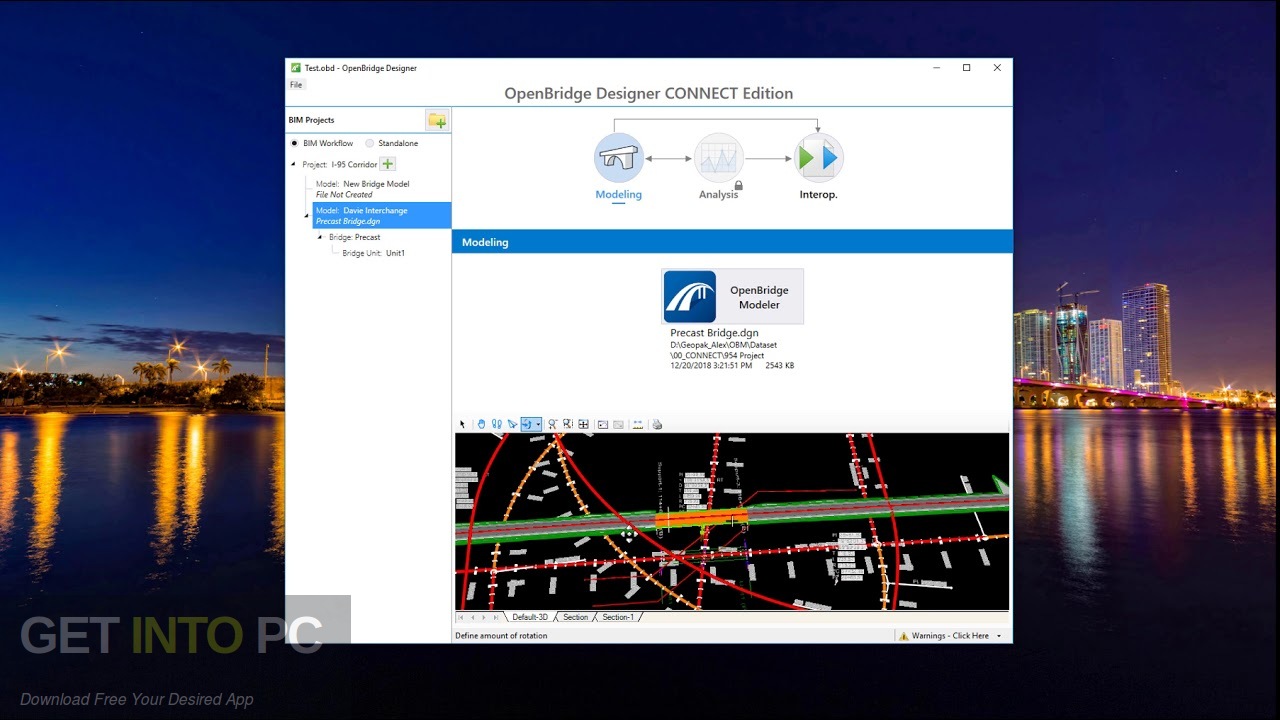Click Warnings - Click Here message
Image resolution: width=1280 pixels, height=720 pixels.
tap(950, 636)
